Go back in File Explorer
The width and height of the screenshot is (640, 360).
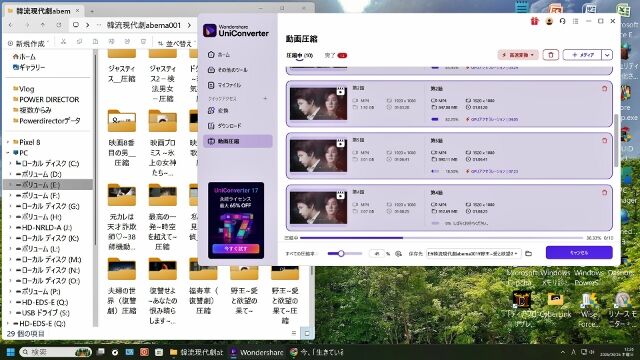(11, 25)
